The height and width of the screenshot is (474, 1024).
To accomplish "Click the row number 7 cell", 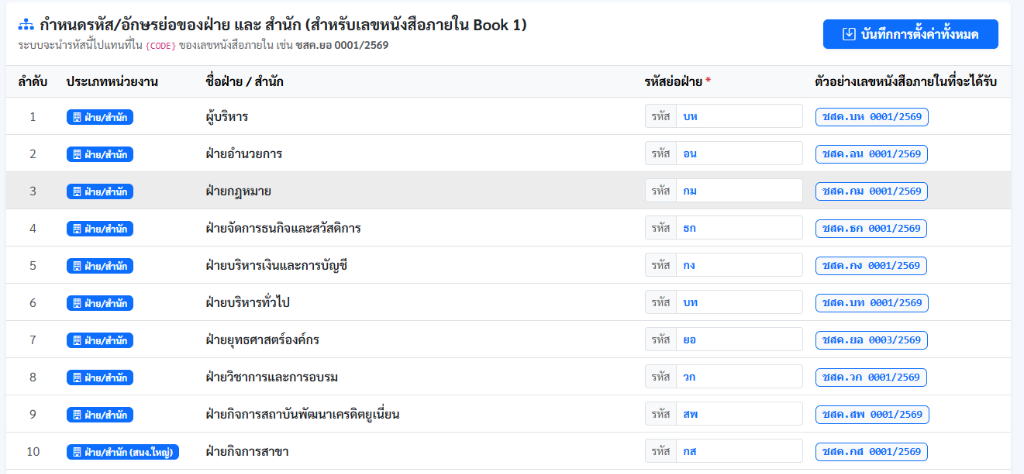I will point(33,340).
